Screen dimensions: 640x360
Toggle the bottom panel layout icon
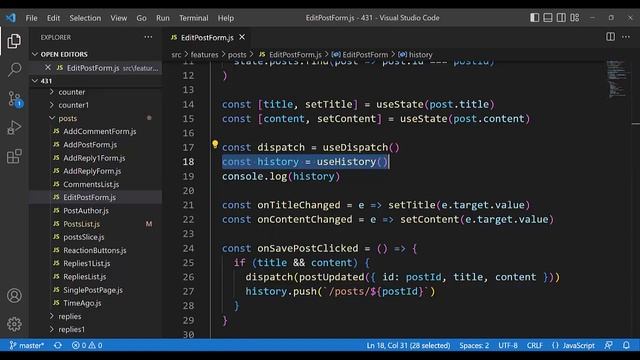[548, 18]
